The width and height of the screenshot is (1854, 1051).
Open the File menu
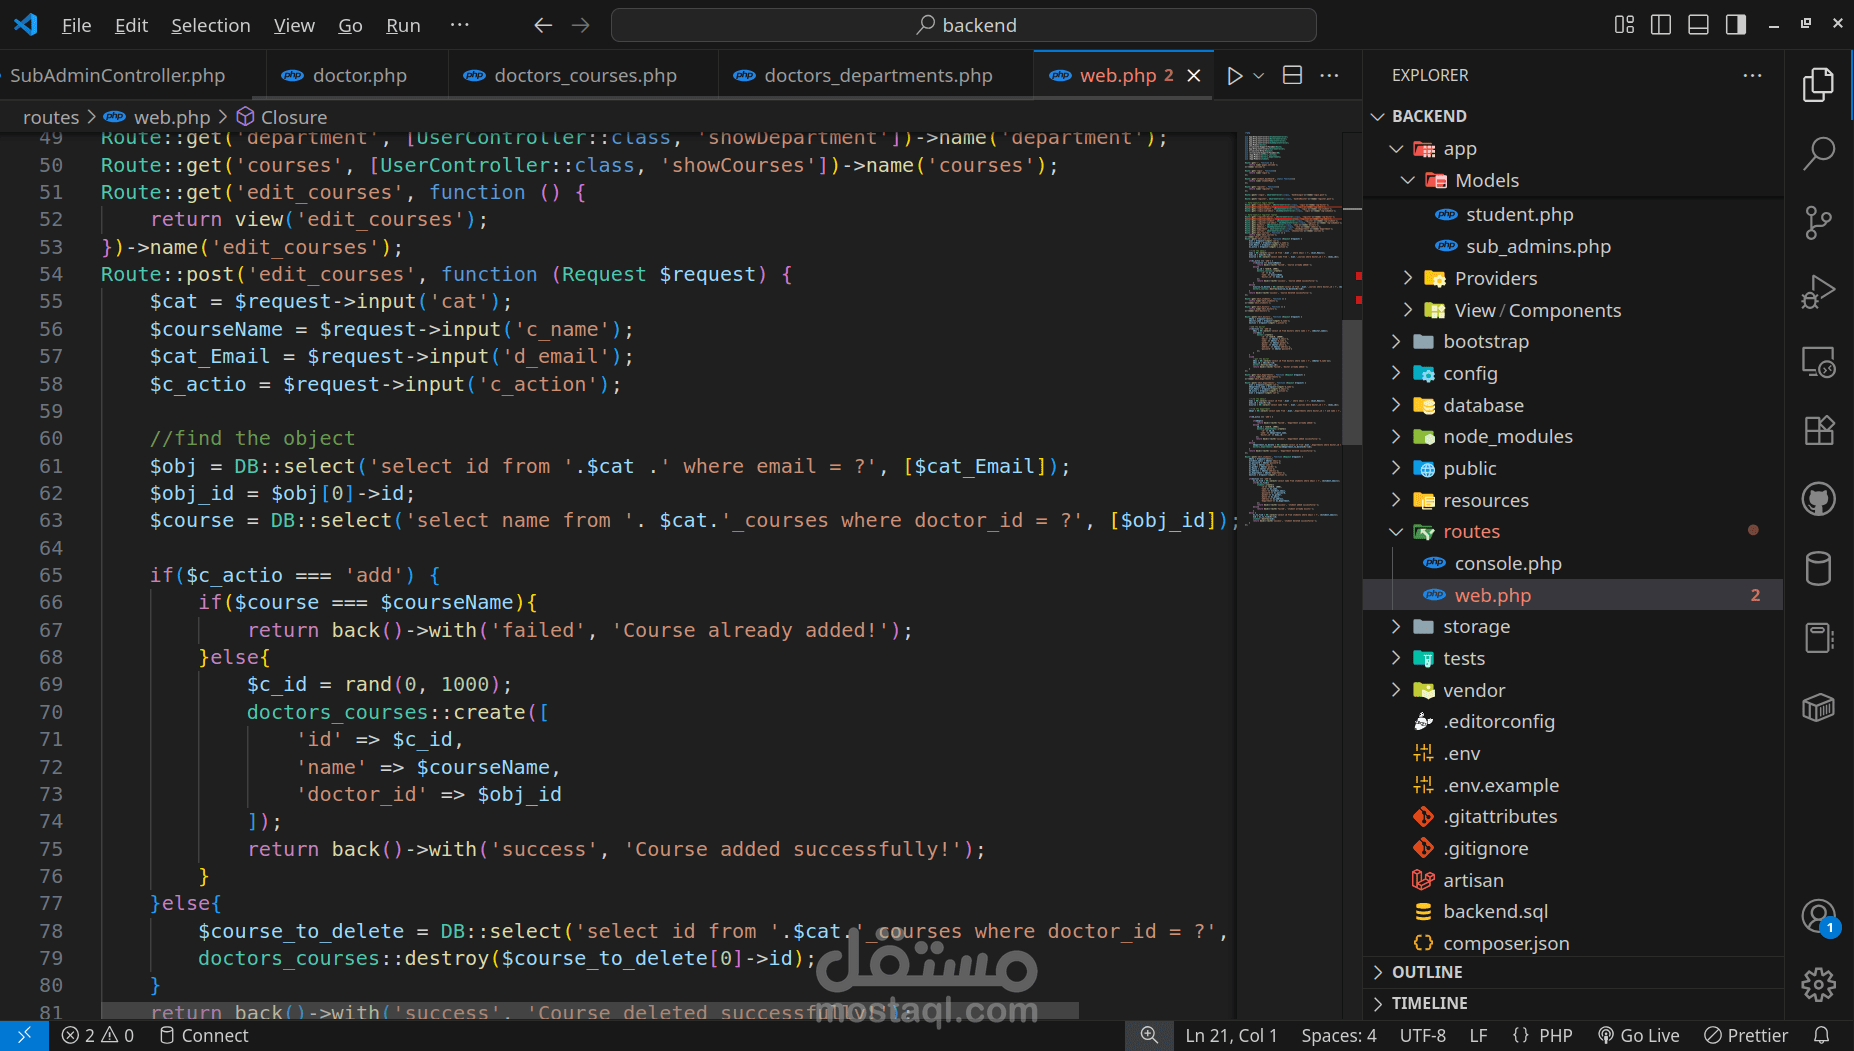coord(76,25)
